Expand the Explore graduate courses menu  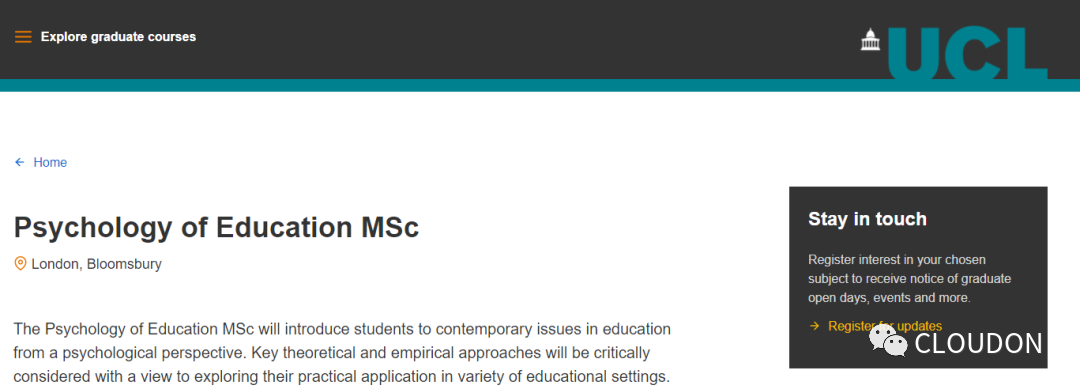[118, 37]
